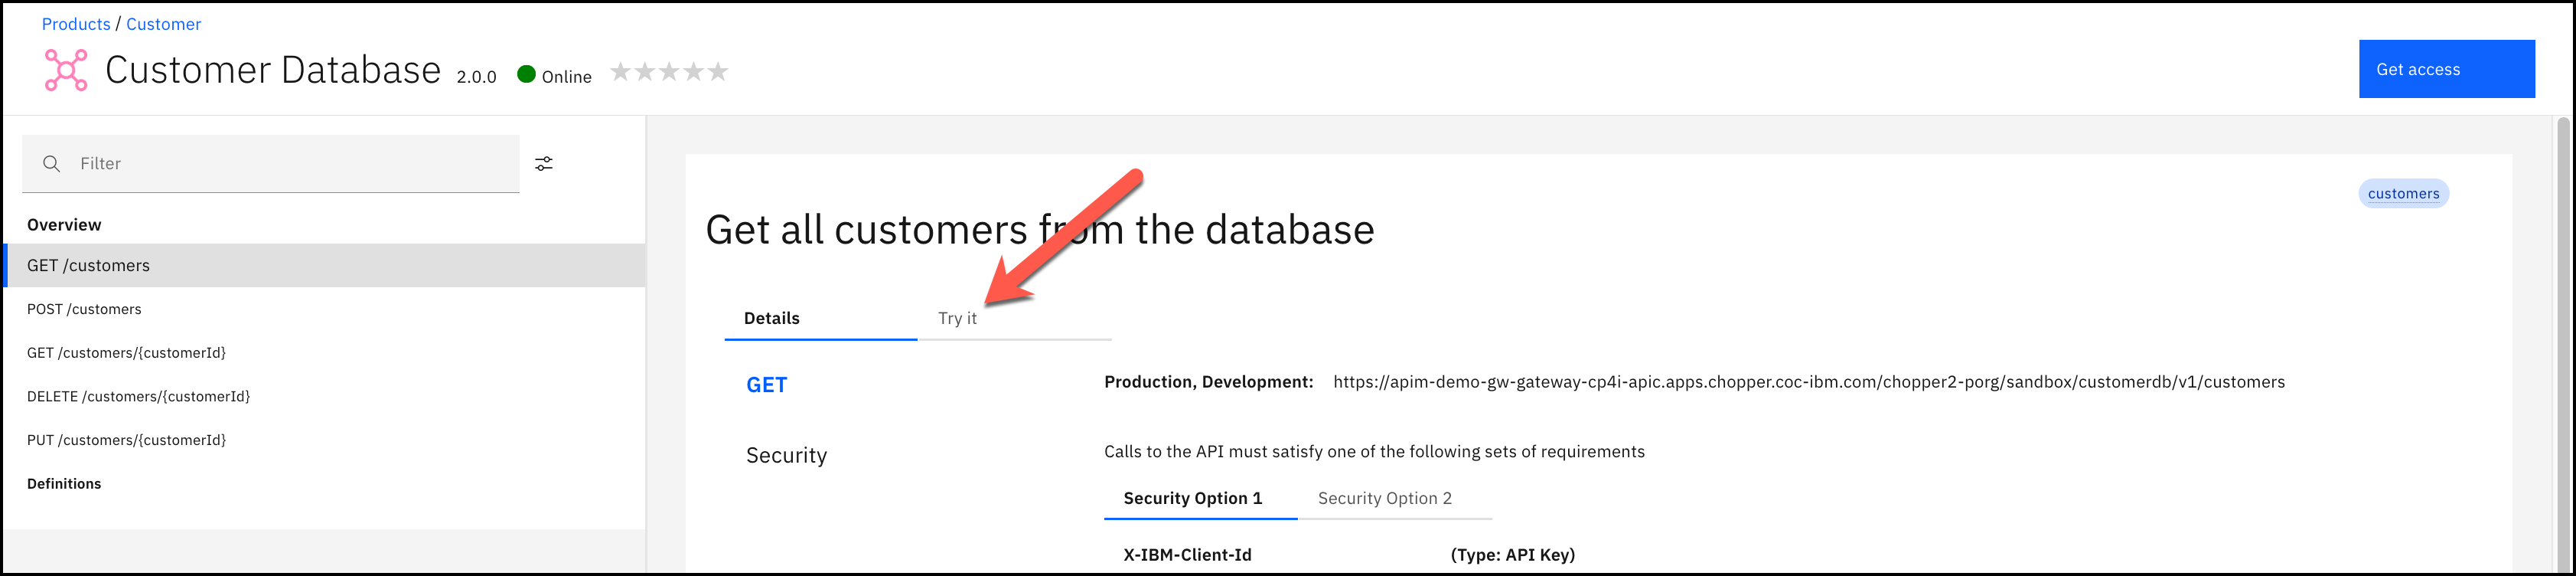Click the green Online status indicator
Image resolution: width=2576 pixels, height=576 pixels.
[526, 74]
